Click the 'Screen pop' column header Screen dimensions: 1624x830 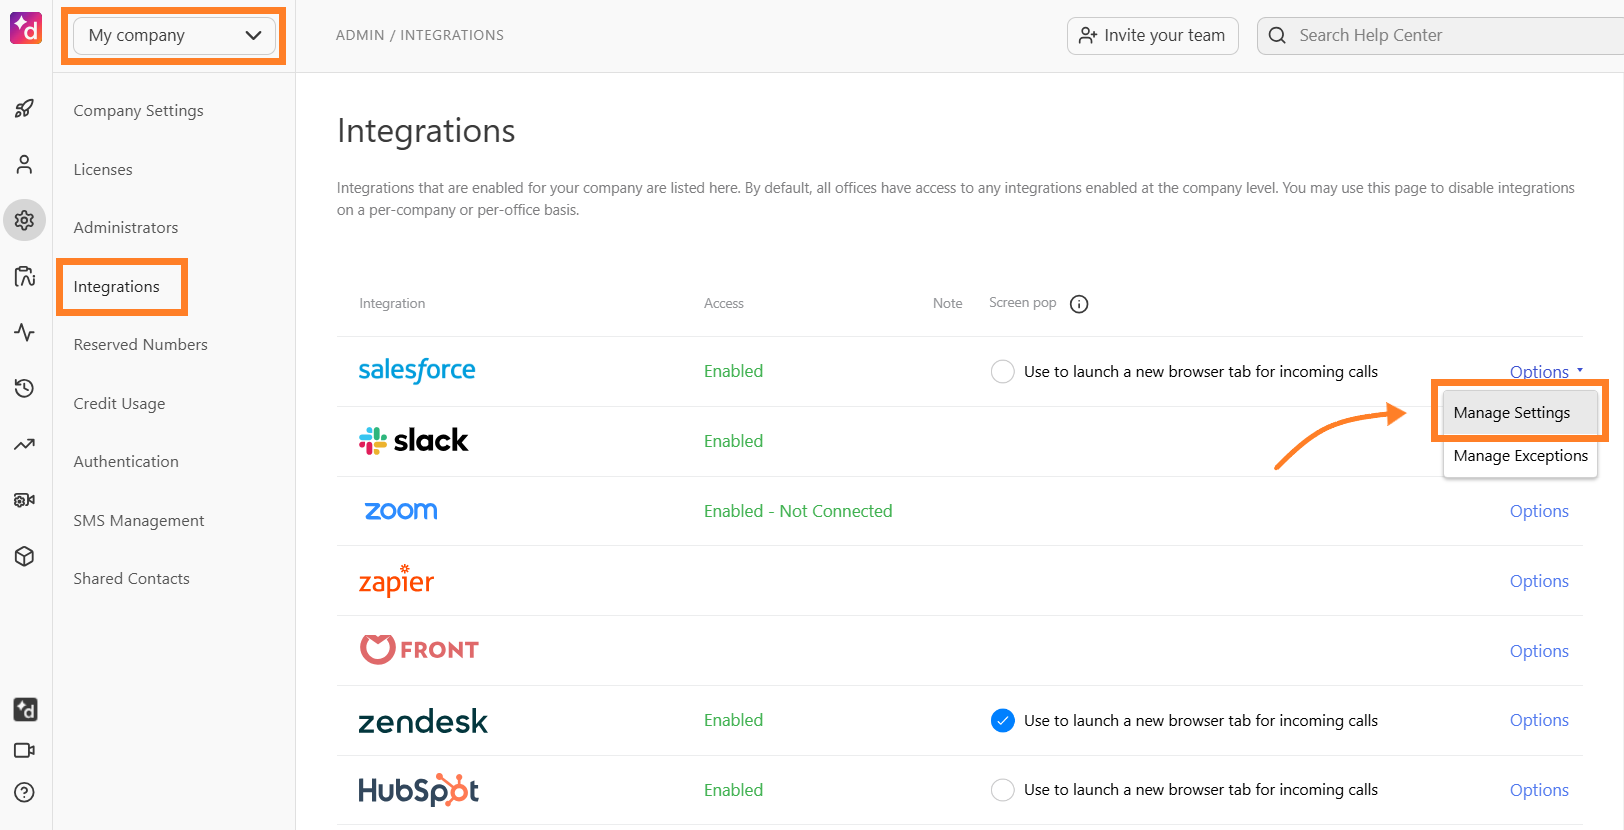pos(1023,303)
